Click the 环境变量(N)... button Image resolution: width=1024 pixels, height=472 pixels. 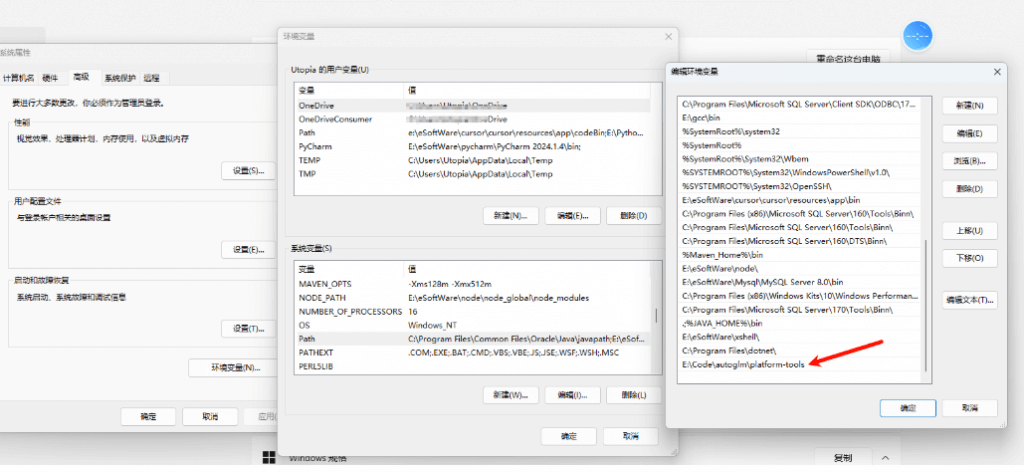(x=236, y=367)
